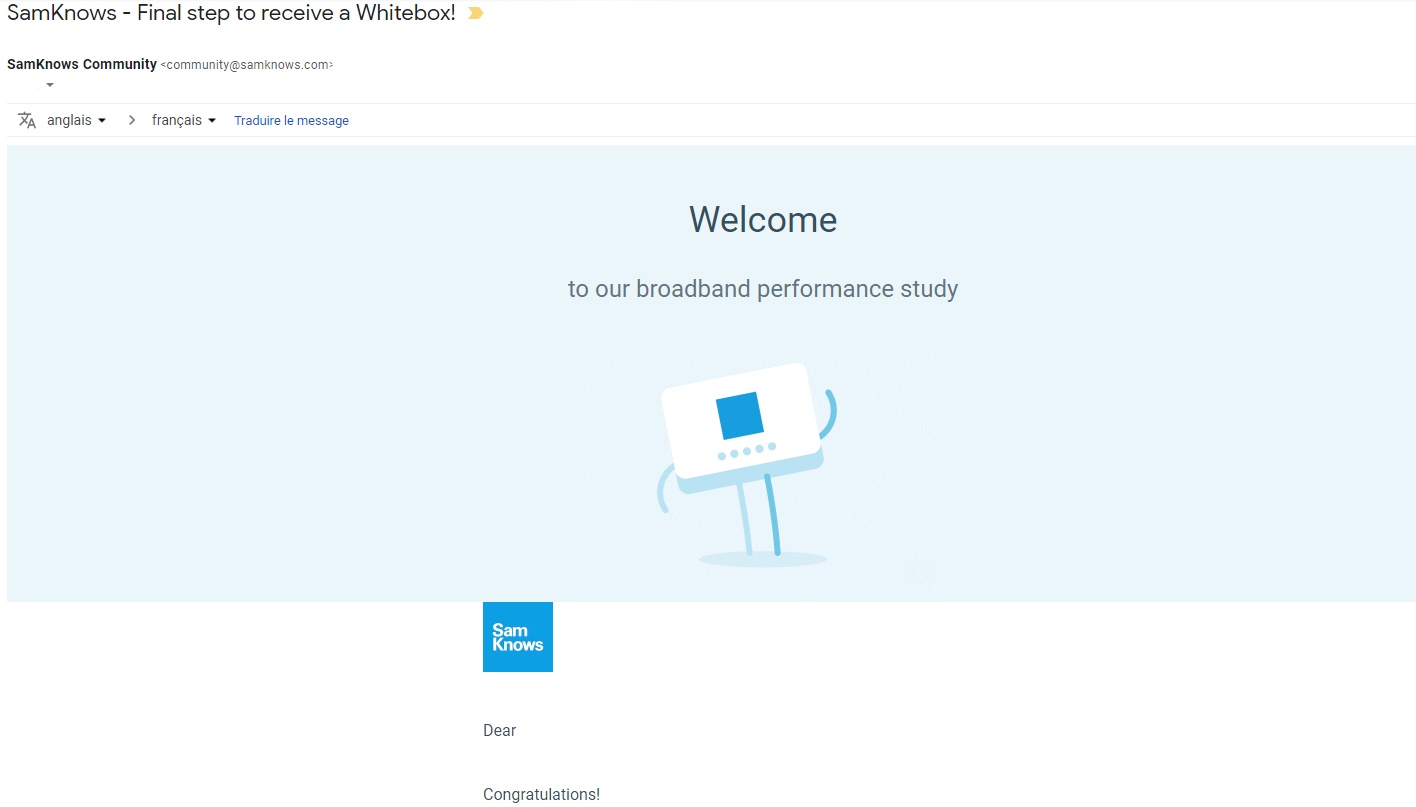Expand recipient details arrow below sender
Viewport: 1416px width, 808px height.
tap(50, 85)
